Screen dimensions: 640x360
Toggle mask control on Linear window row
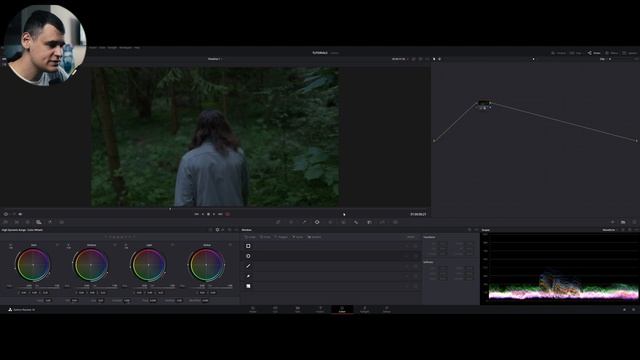(415, 246)
